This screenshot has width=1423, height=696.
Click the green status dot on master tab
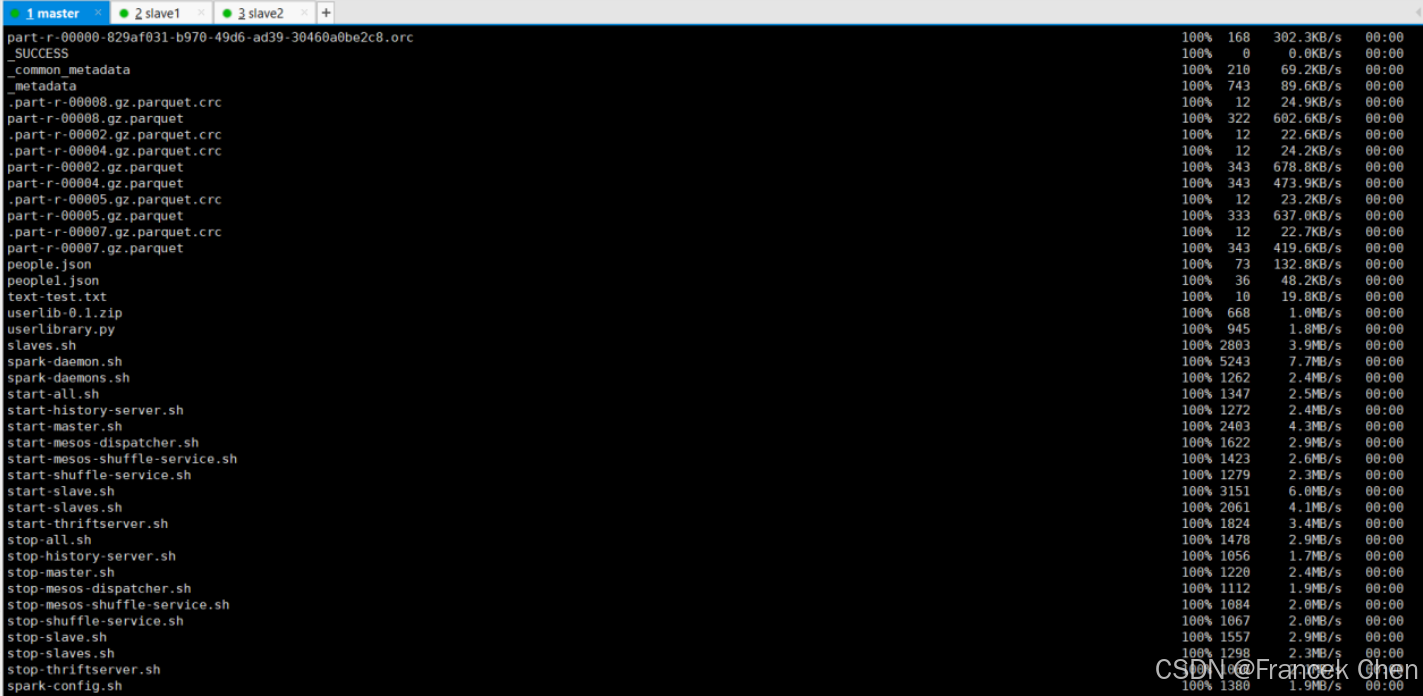[15, 13]
